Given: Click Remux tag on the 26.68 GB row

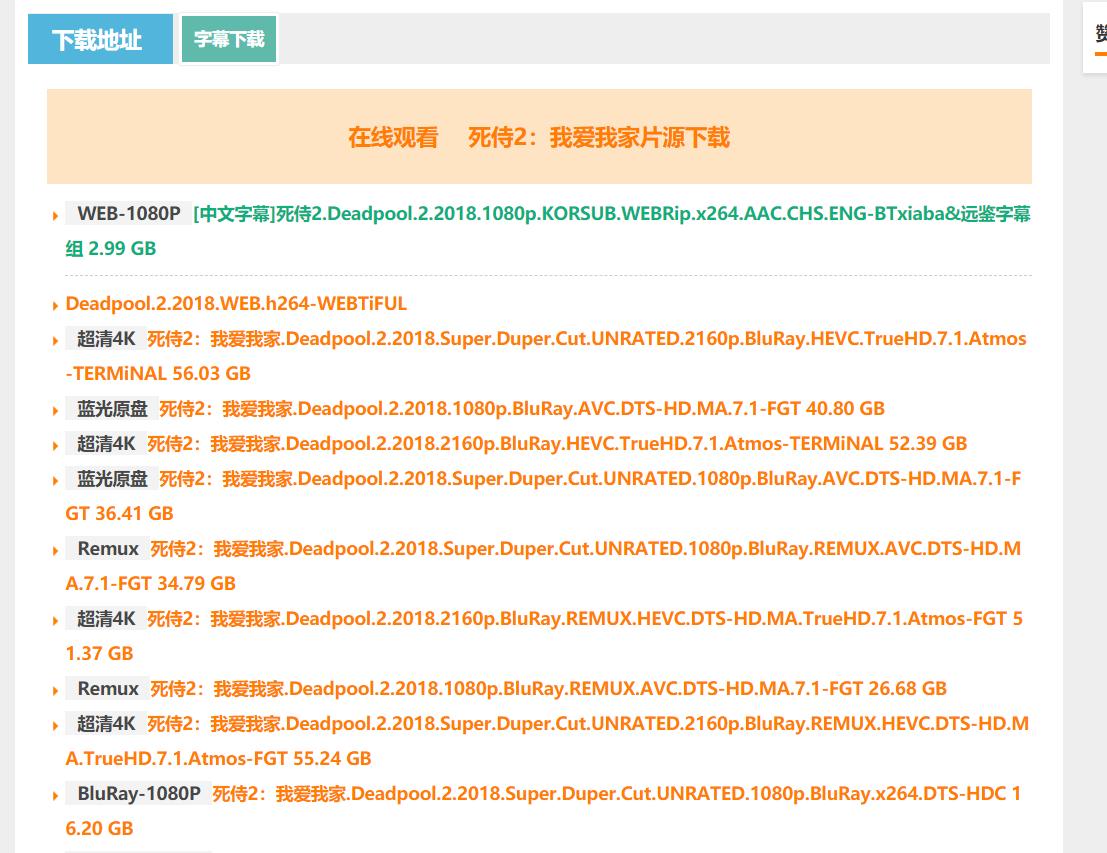Looking at the screenshot, I should pyautogui.click(x=107, y=688).
